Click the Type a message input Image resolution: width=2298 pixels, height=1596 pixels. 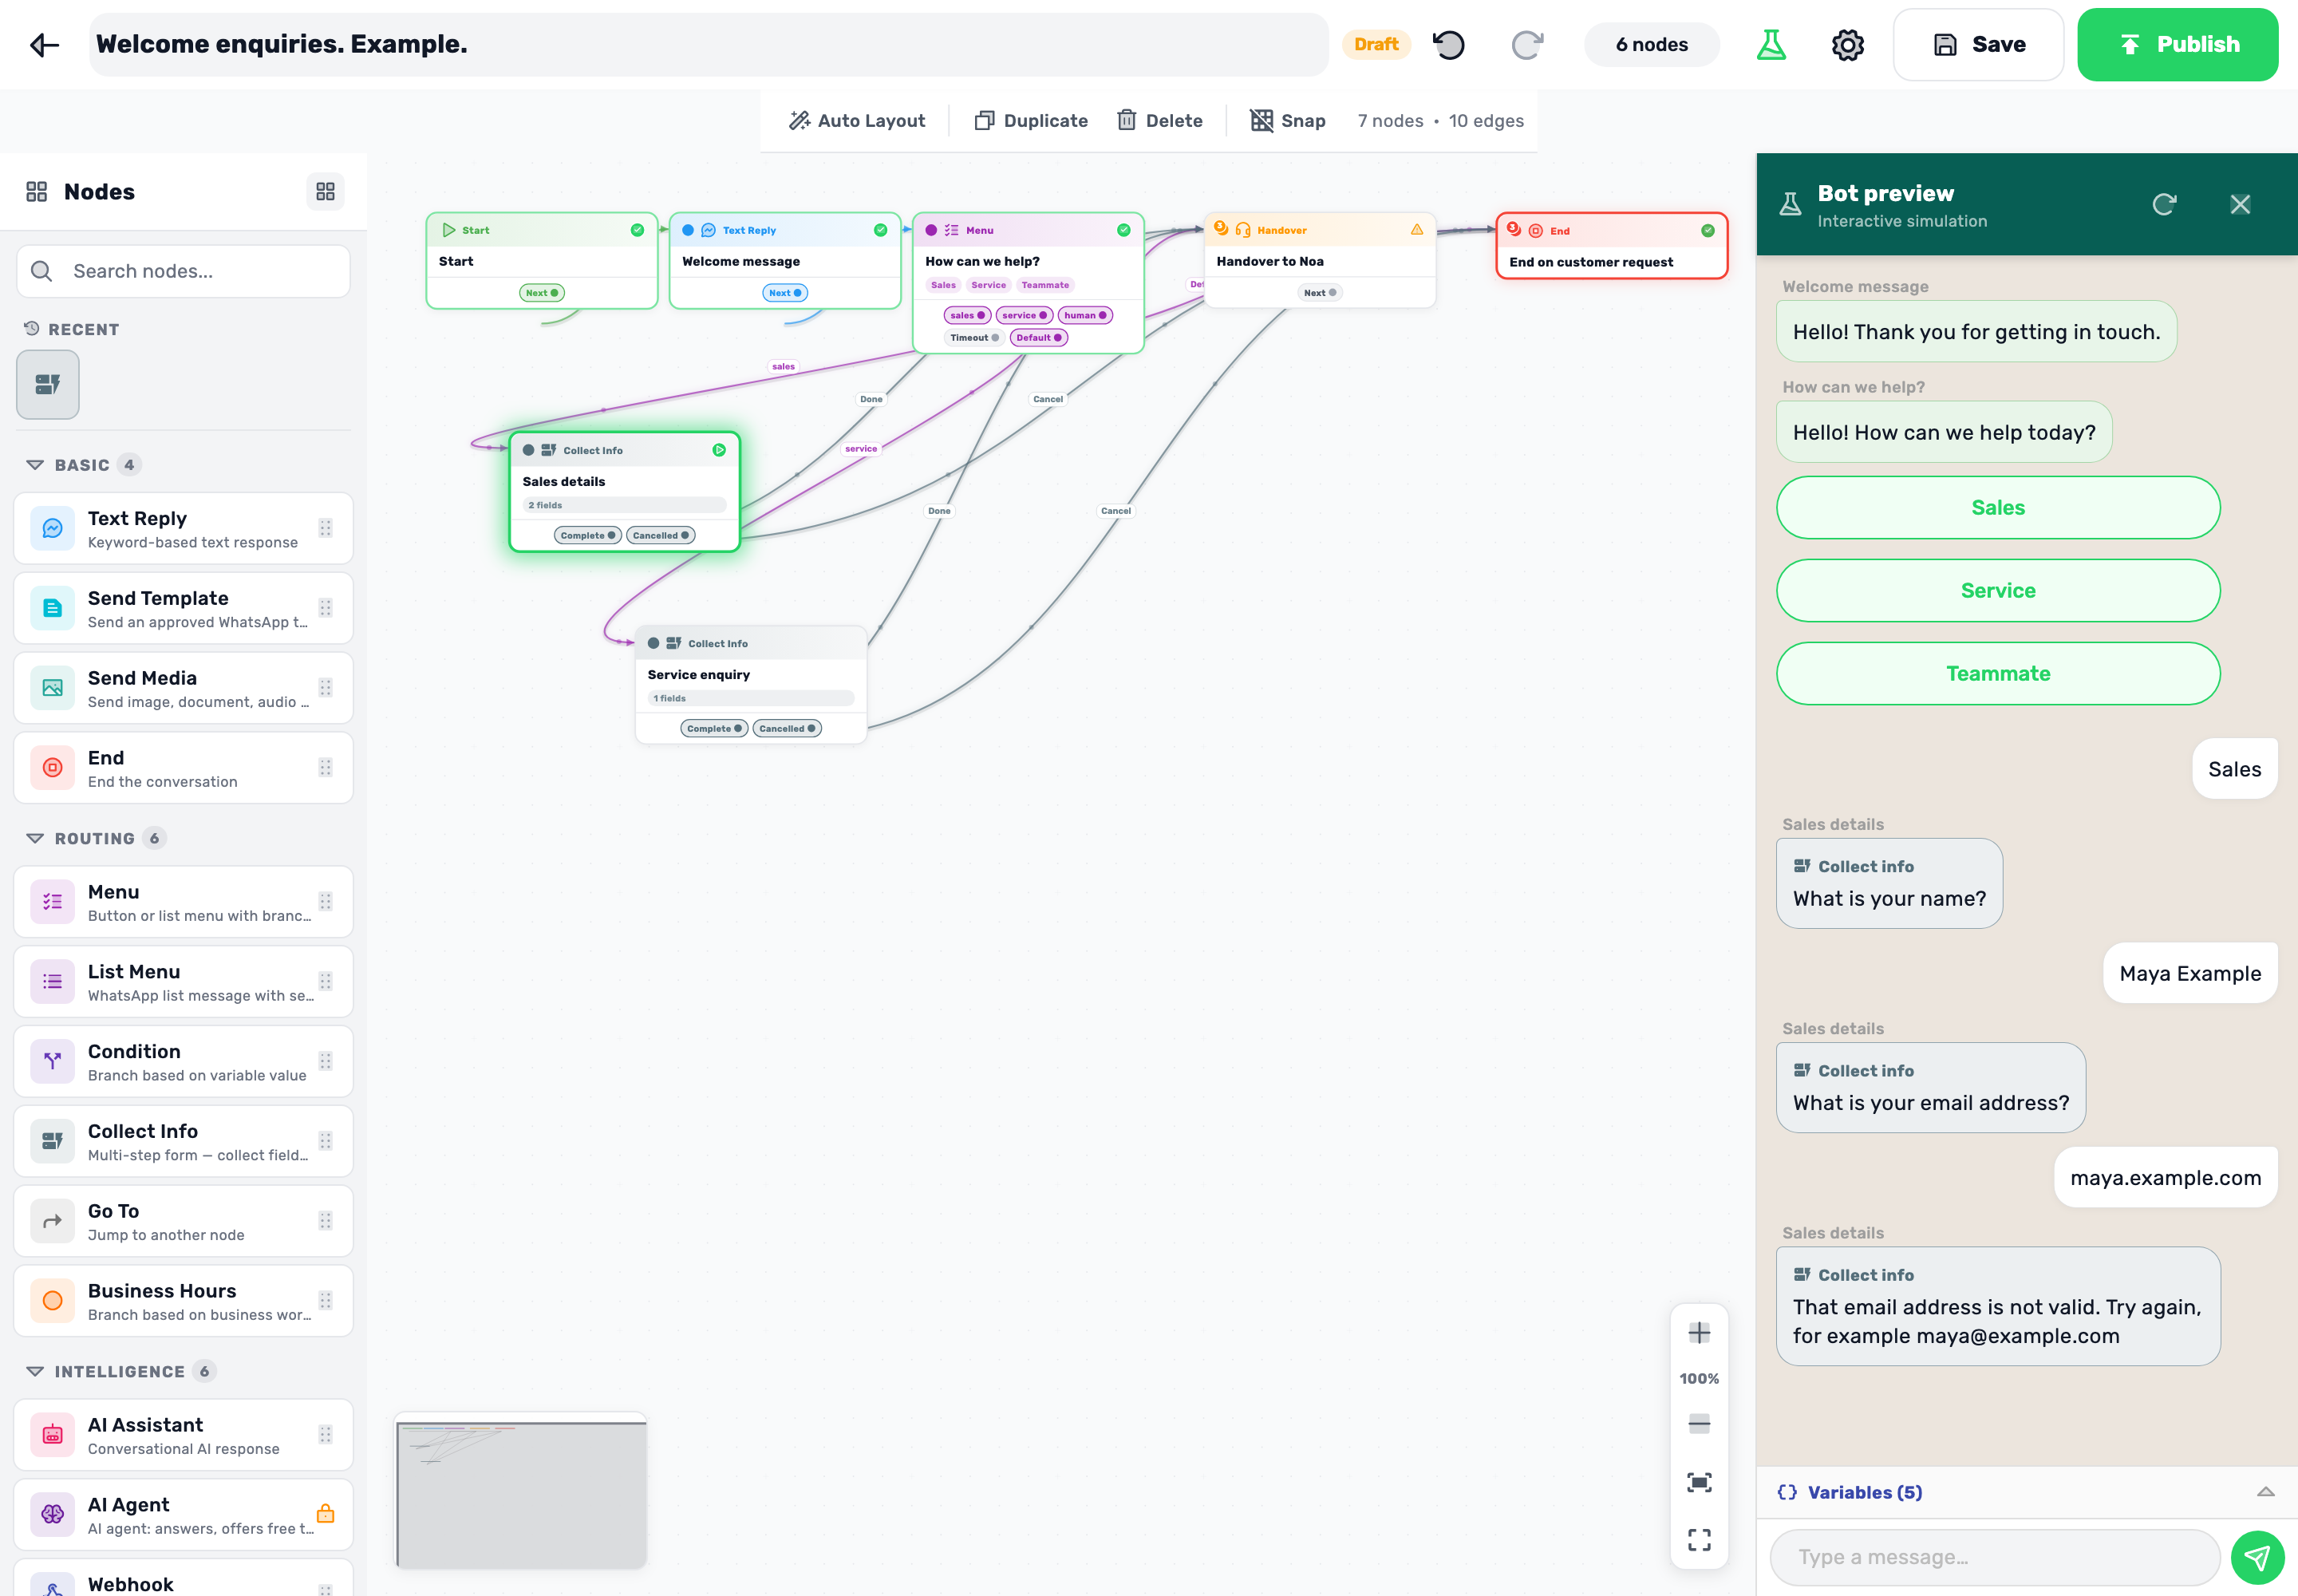point(1994,1557)
